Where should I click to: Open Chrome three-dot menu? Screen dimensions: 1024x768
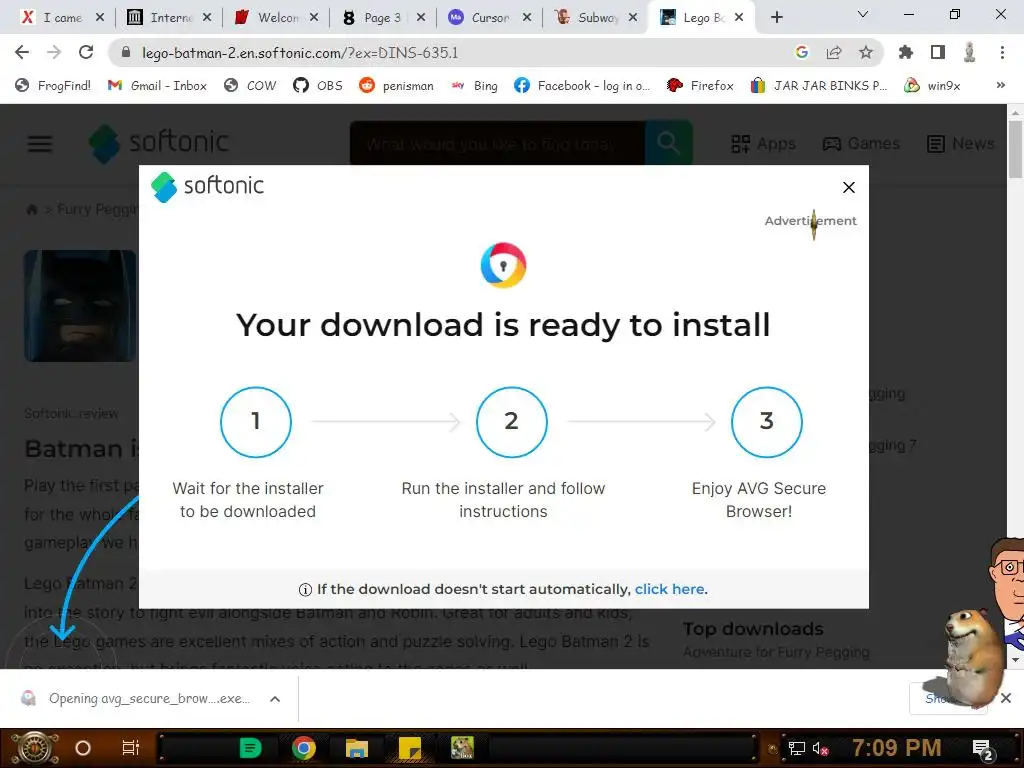[1002, 52]
